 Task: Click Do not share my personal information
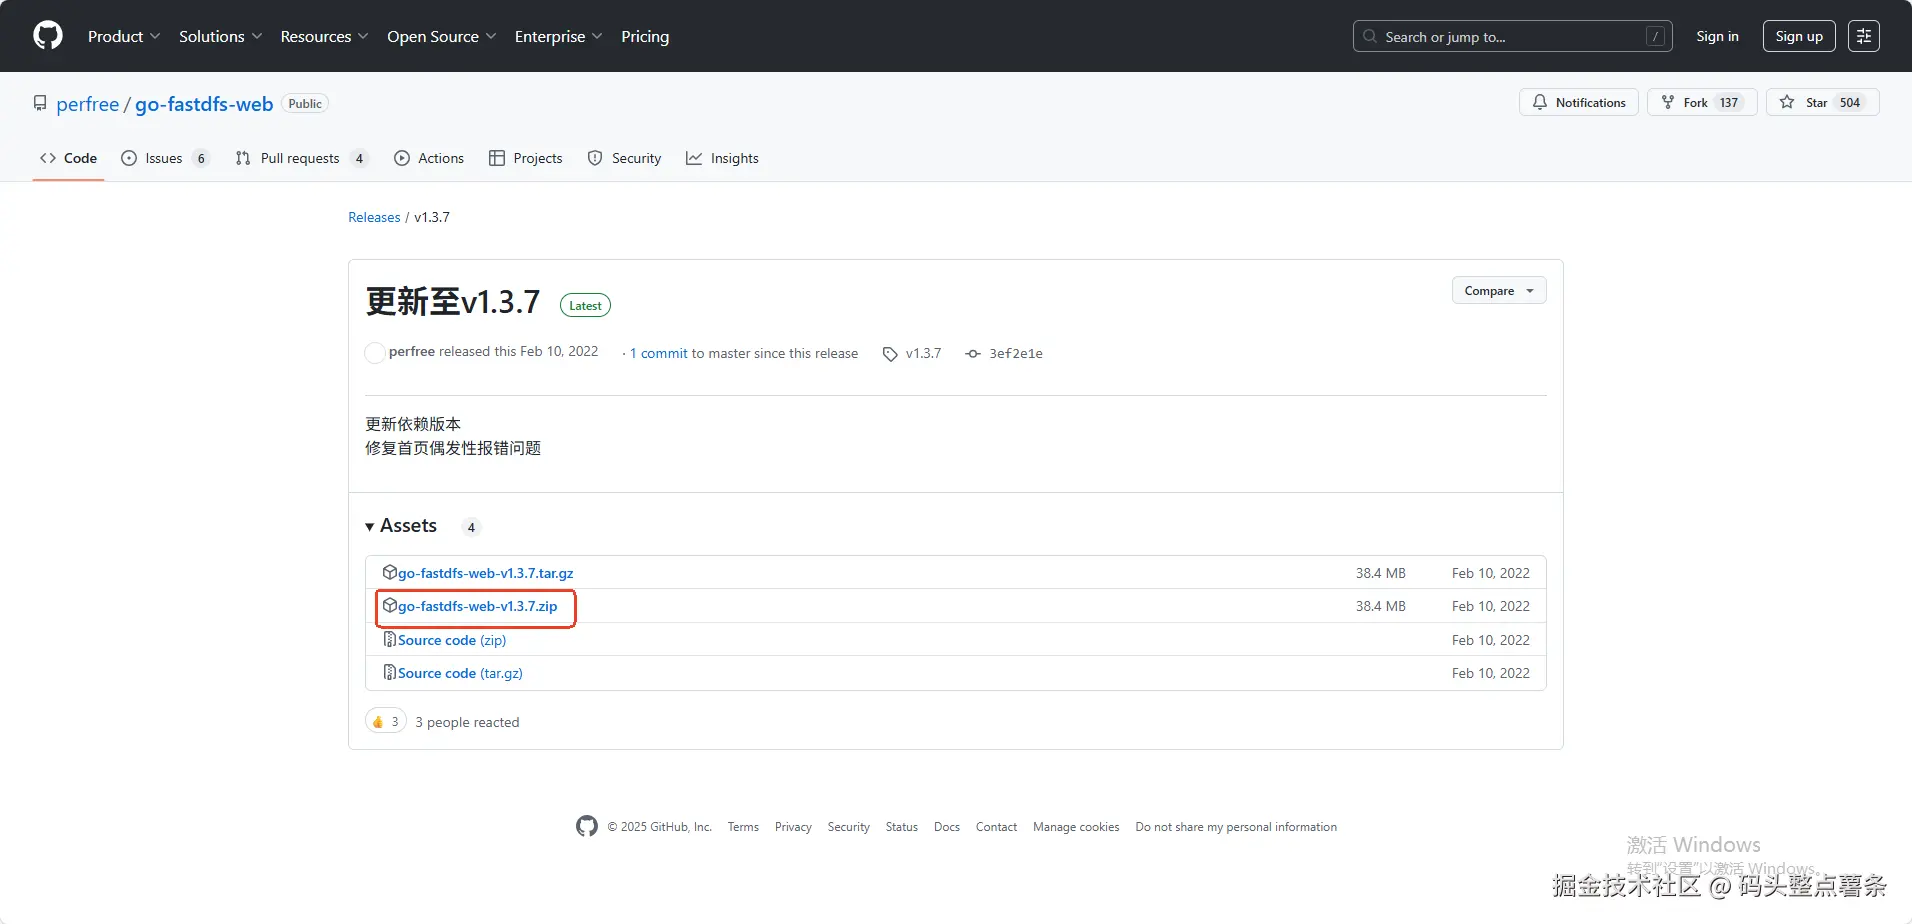click(x=1236, y=827)
